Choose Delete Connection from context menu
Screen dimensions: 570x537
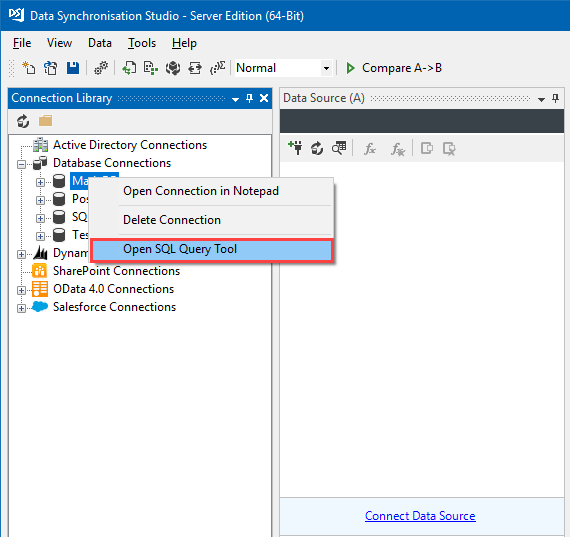pyautogui.click(x=212, y=220)
